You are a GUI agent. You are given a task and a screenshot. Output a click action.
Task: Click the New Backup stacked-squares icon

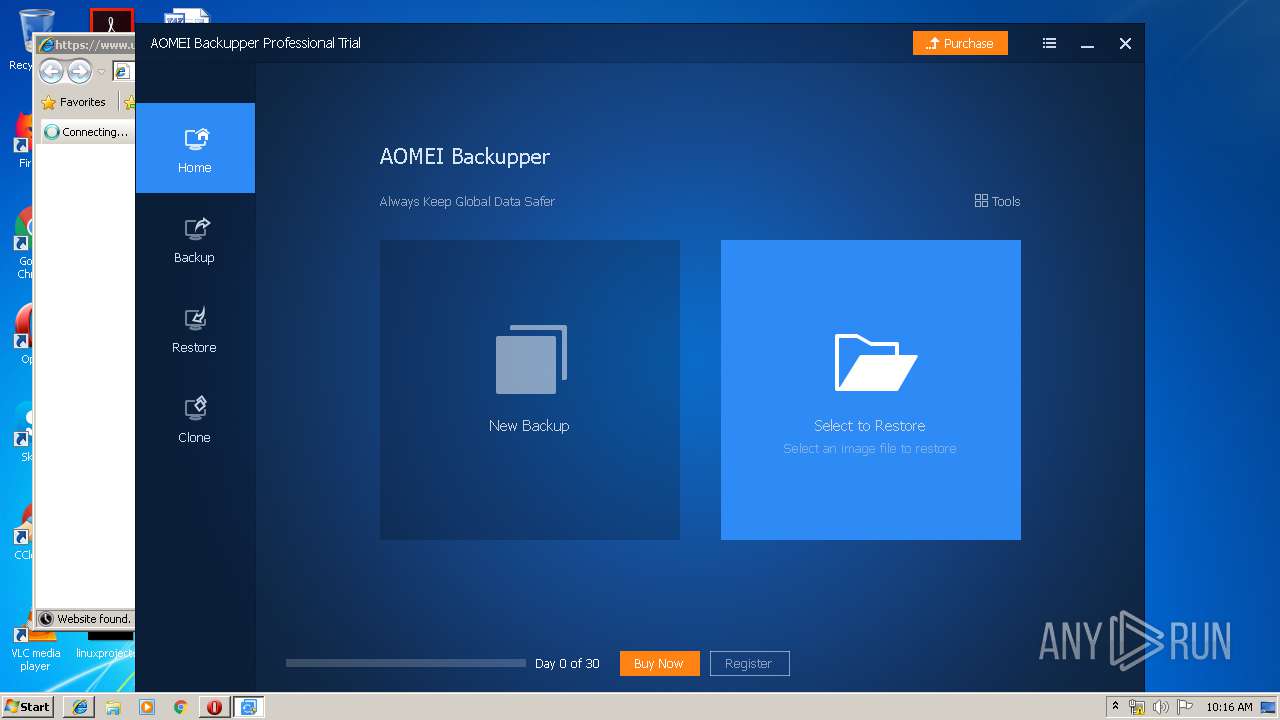[531, 359]
